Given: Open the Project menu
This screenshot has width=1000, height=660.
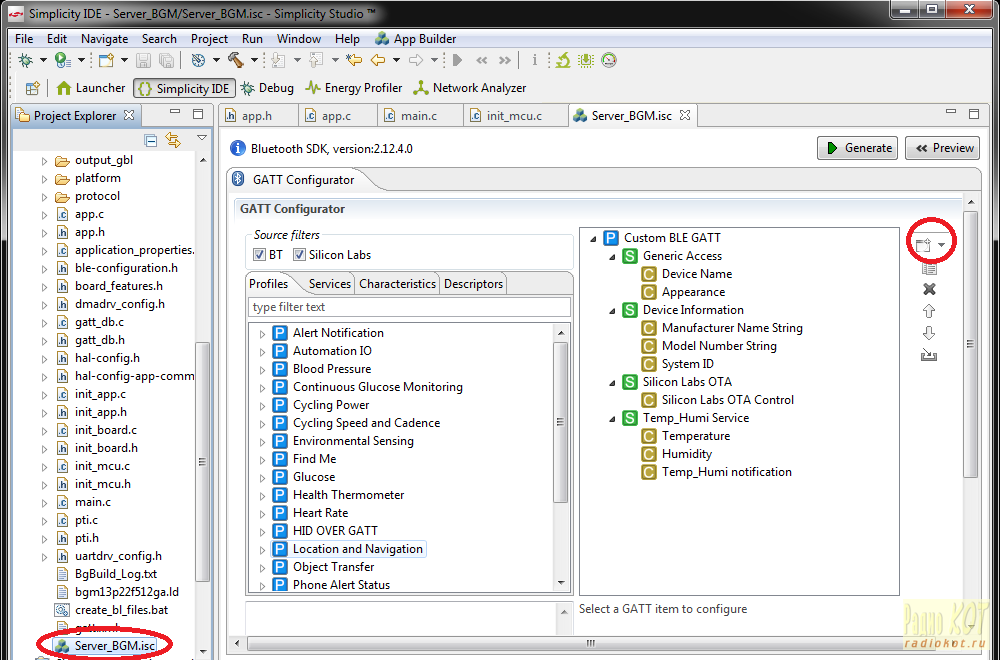Looking at the screenshot, I should tap(209, 39).
